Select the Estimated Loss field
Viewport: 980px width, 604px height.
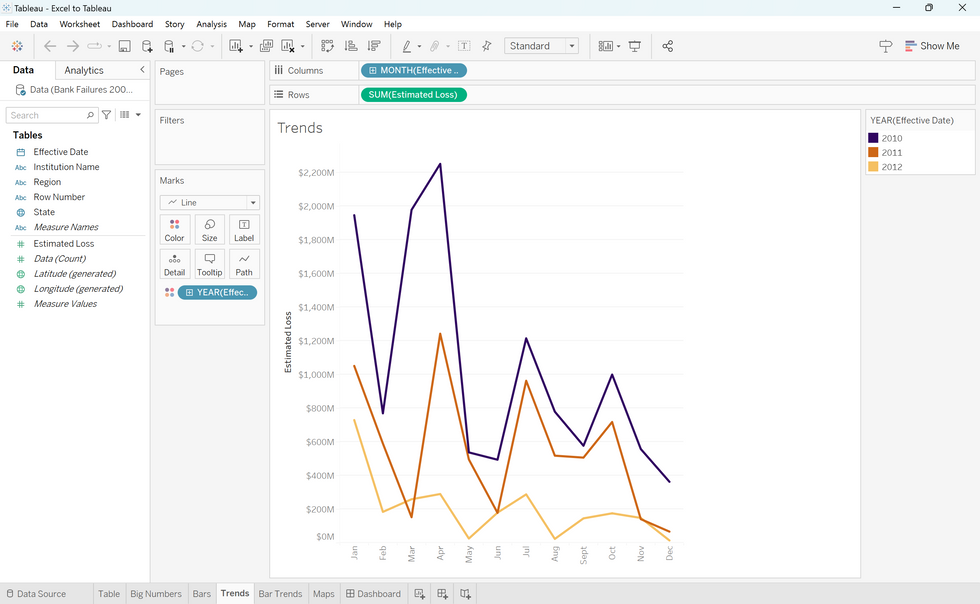click(64, 244)
